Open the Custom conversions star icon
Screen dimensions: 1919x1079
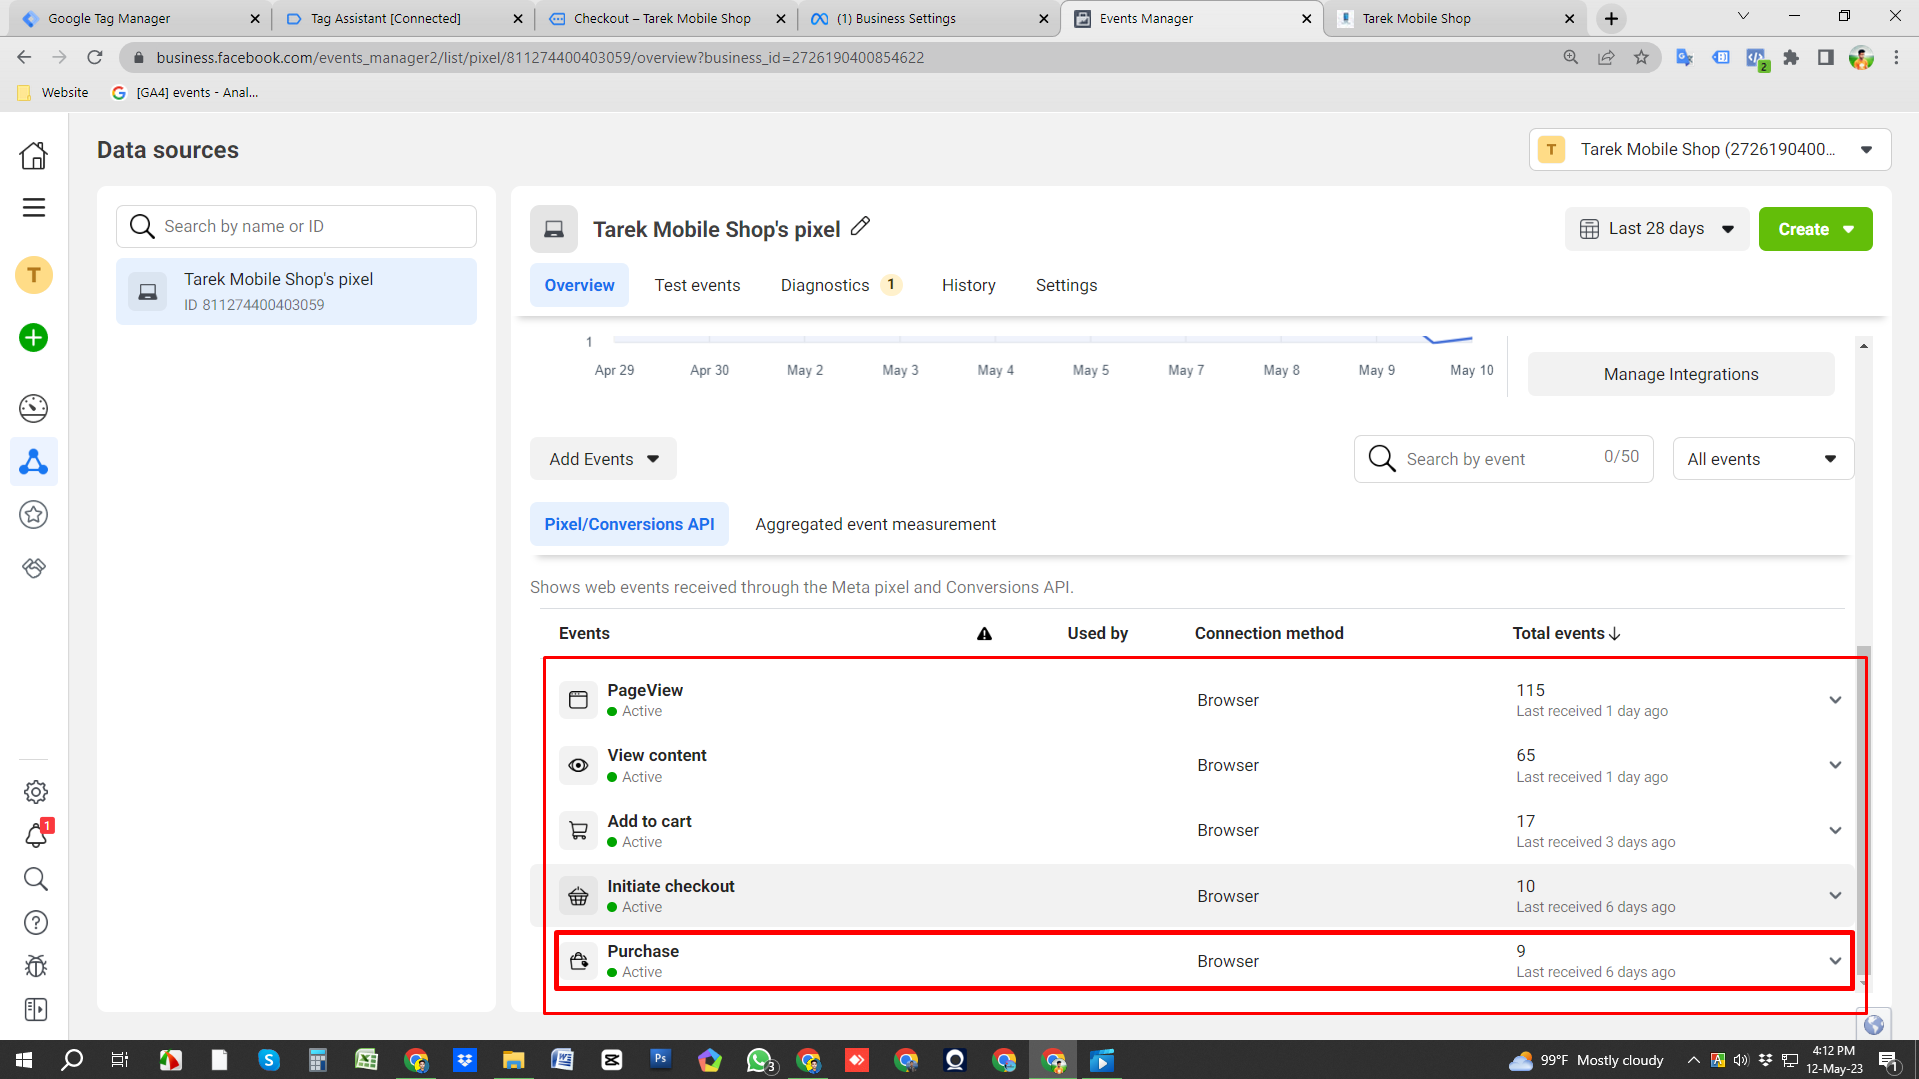click(x=34, y=515)
